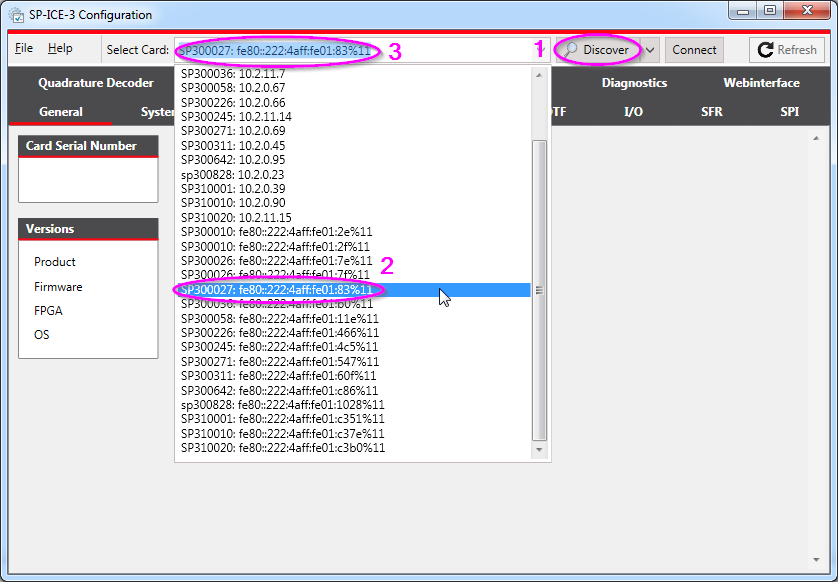Switch to the SPI tab
The height and width of the screenshot is (582, 838).
click(790, 112)
